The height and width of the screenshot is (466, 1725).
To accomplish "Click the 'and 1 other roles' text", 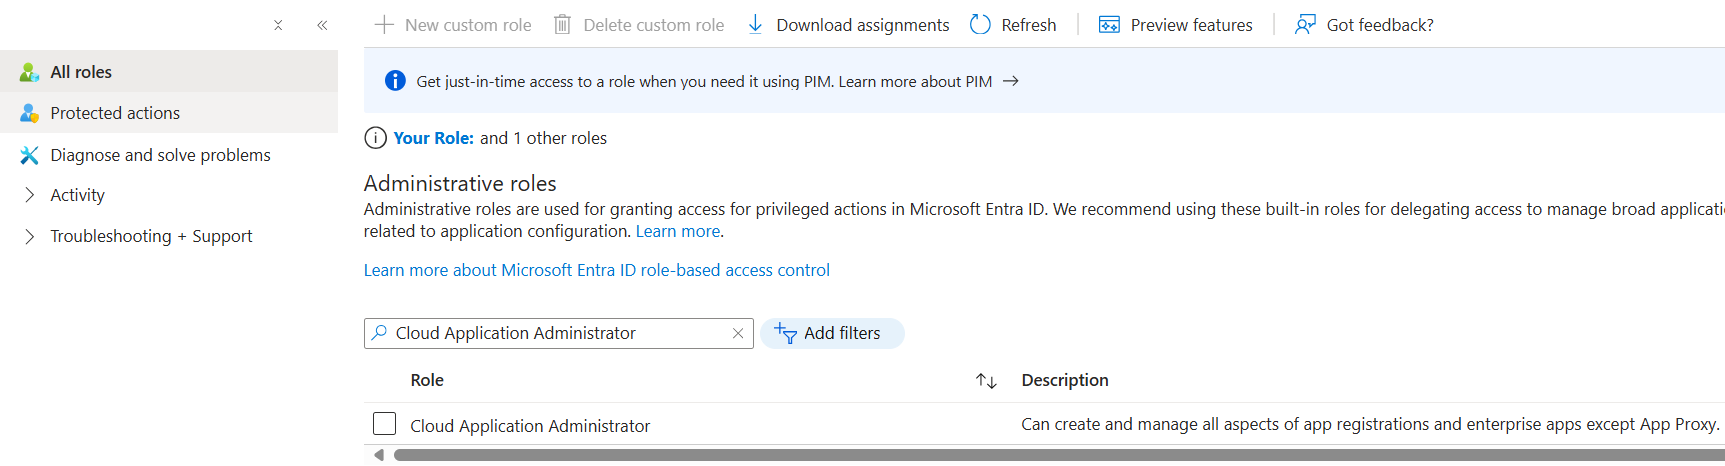I will [543, 138].
